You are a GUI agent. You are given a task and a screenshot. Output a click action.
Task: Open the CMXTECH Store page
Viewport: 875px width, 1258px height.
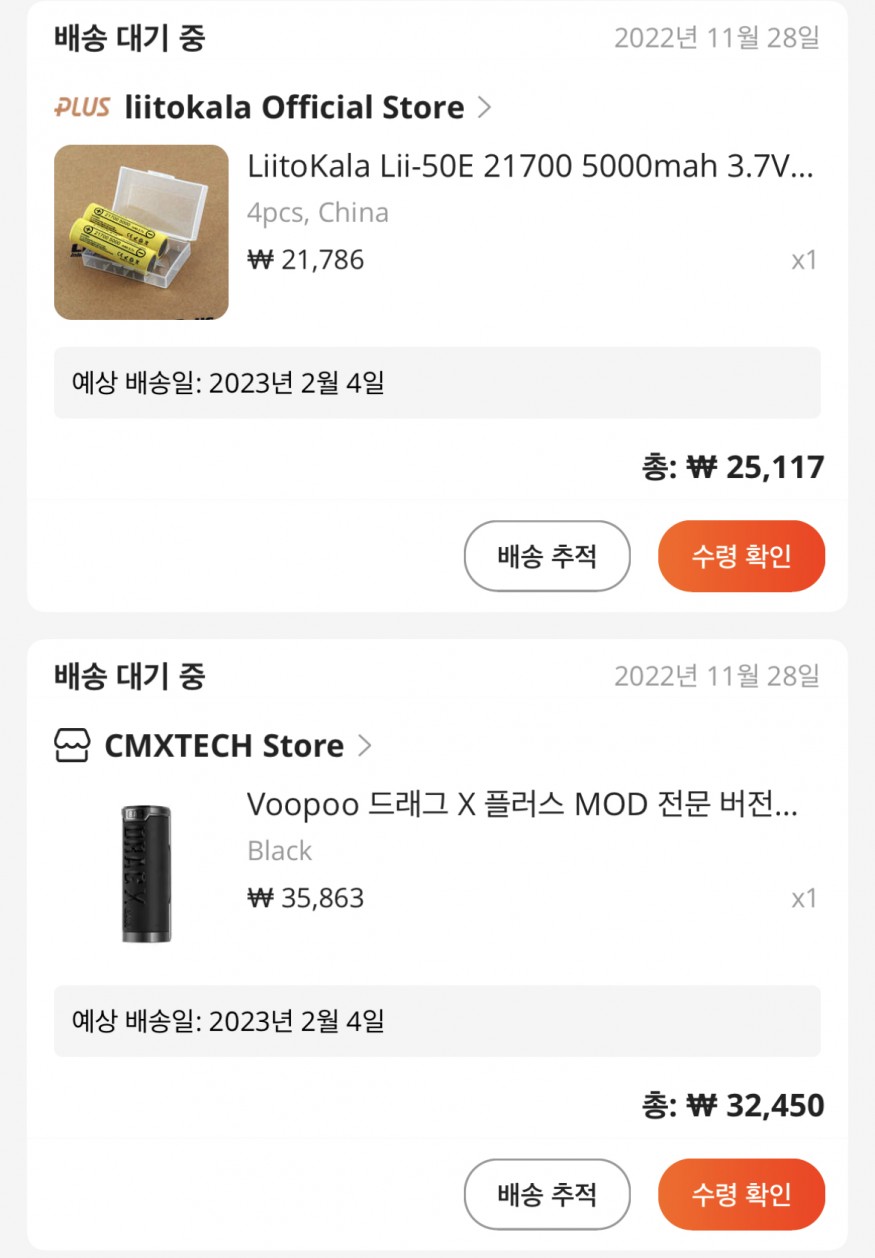224,746
